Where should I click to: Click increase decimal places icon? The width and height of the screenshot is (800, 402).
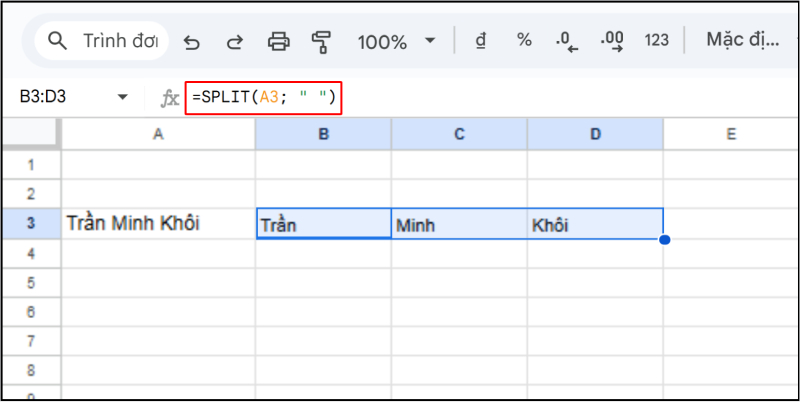[612, 41]
